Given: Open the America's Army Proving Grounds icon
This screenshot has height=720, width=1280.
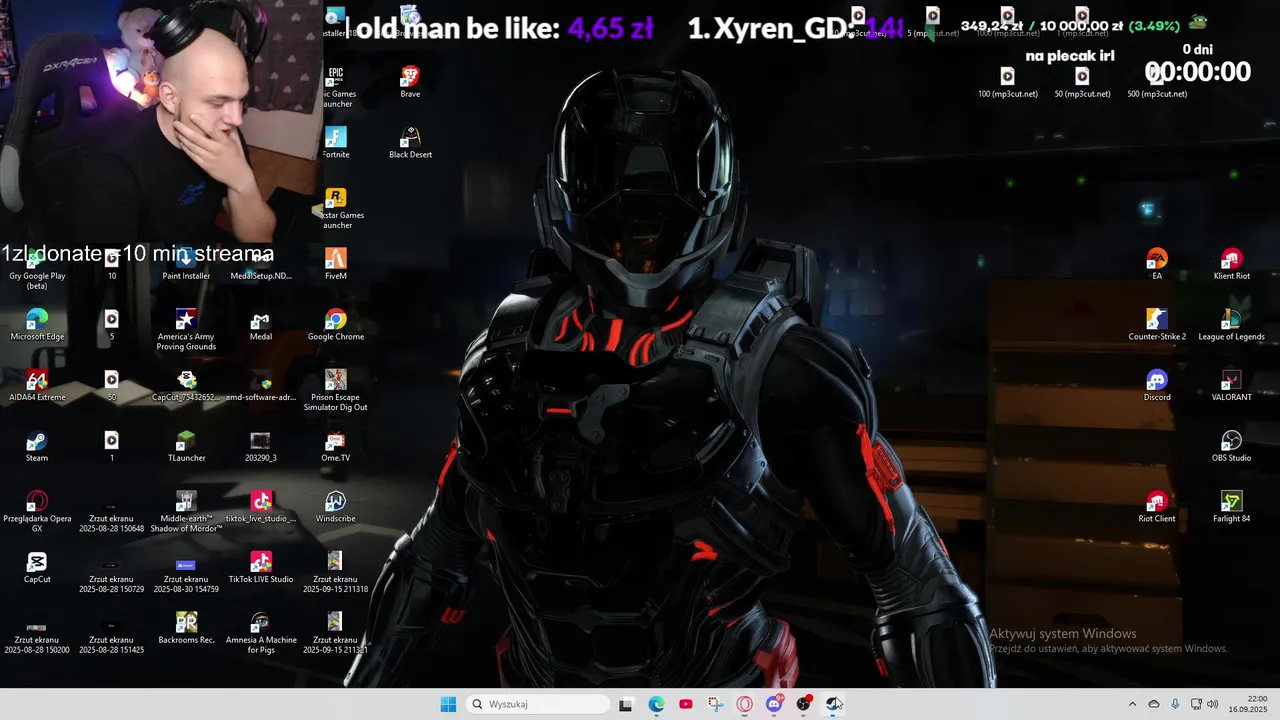Looking at the screenshot, I should 186,330.
